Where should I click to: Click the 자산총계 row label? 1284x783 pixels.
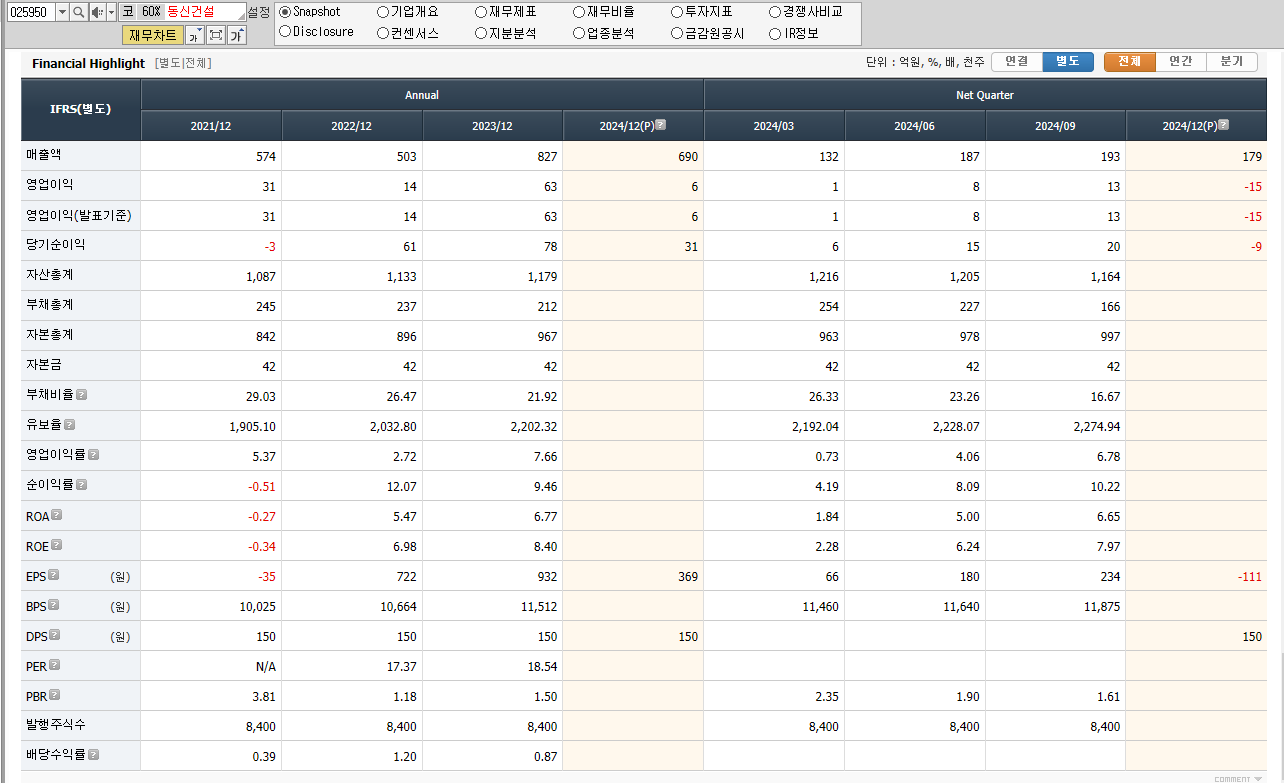(50, 275)
